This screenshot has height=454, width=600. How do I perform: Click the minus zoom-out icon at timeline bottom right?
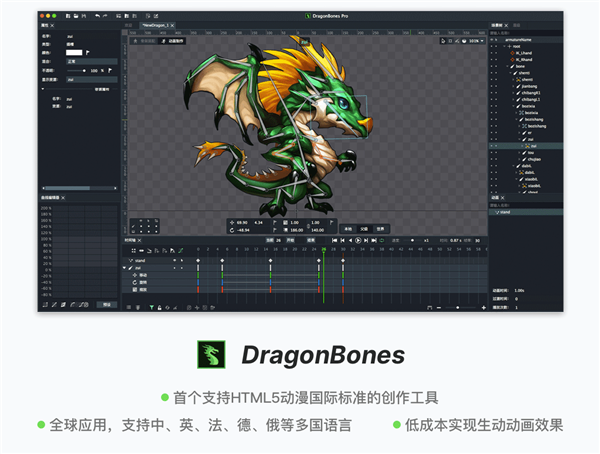439,307
